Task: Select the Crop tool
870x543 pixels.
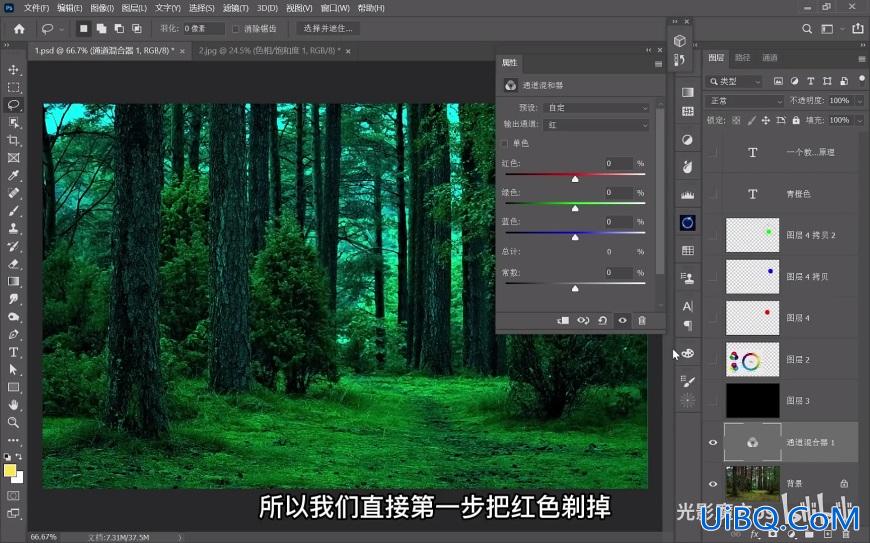Action: 13,140
